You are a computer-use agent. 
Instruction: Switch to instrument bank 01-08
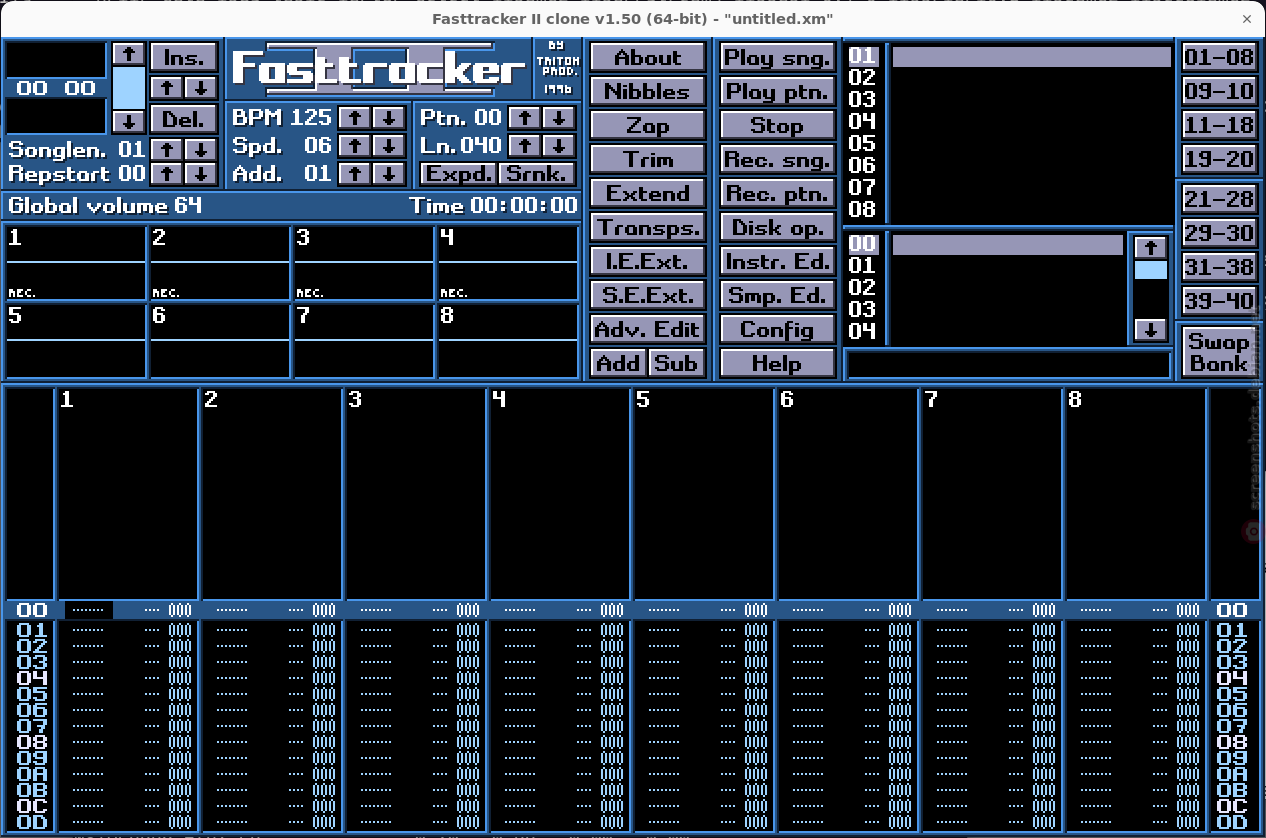point(1218,57)
